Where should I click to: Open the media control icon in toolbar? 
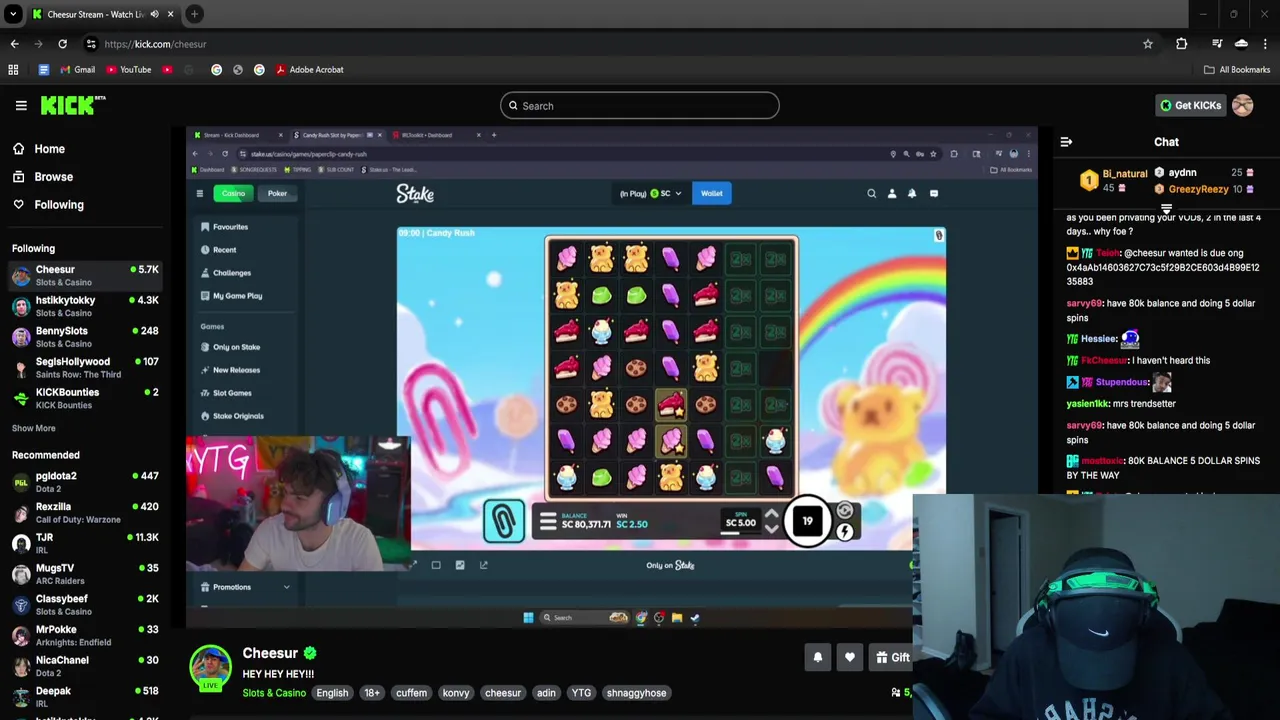pyautogui.click(x=1217, y=44)
